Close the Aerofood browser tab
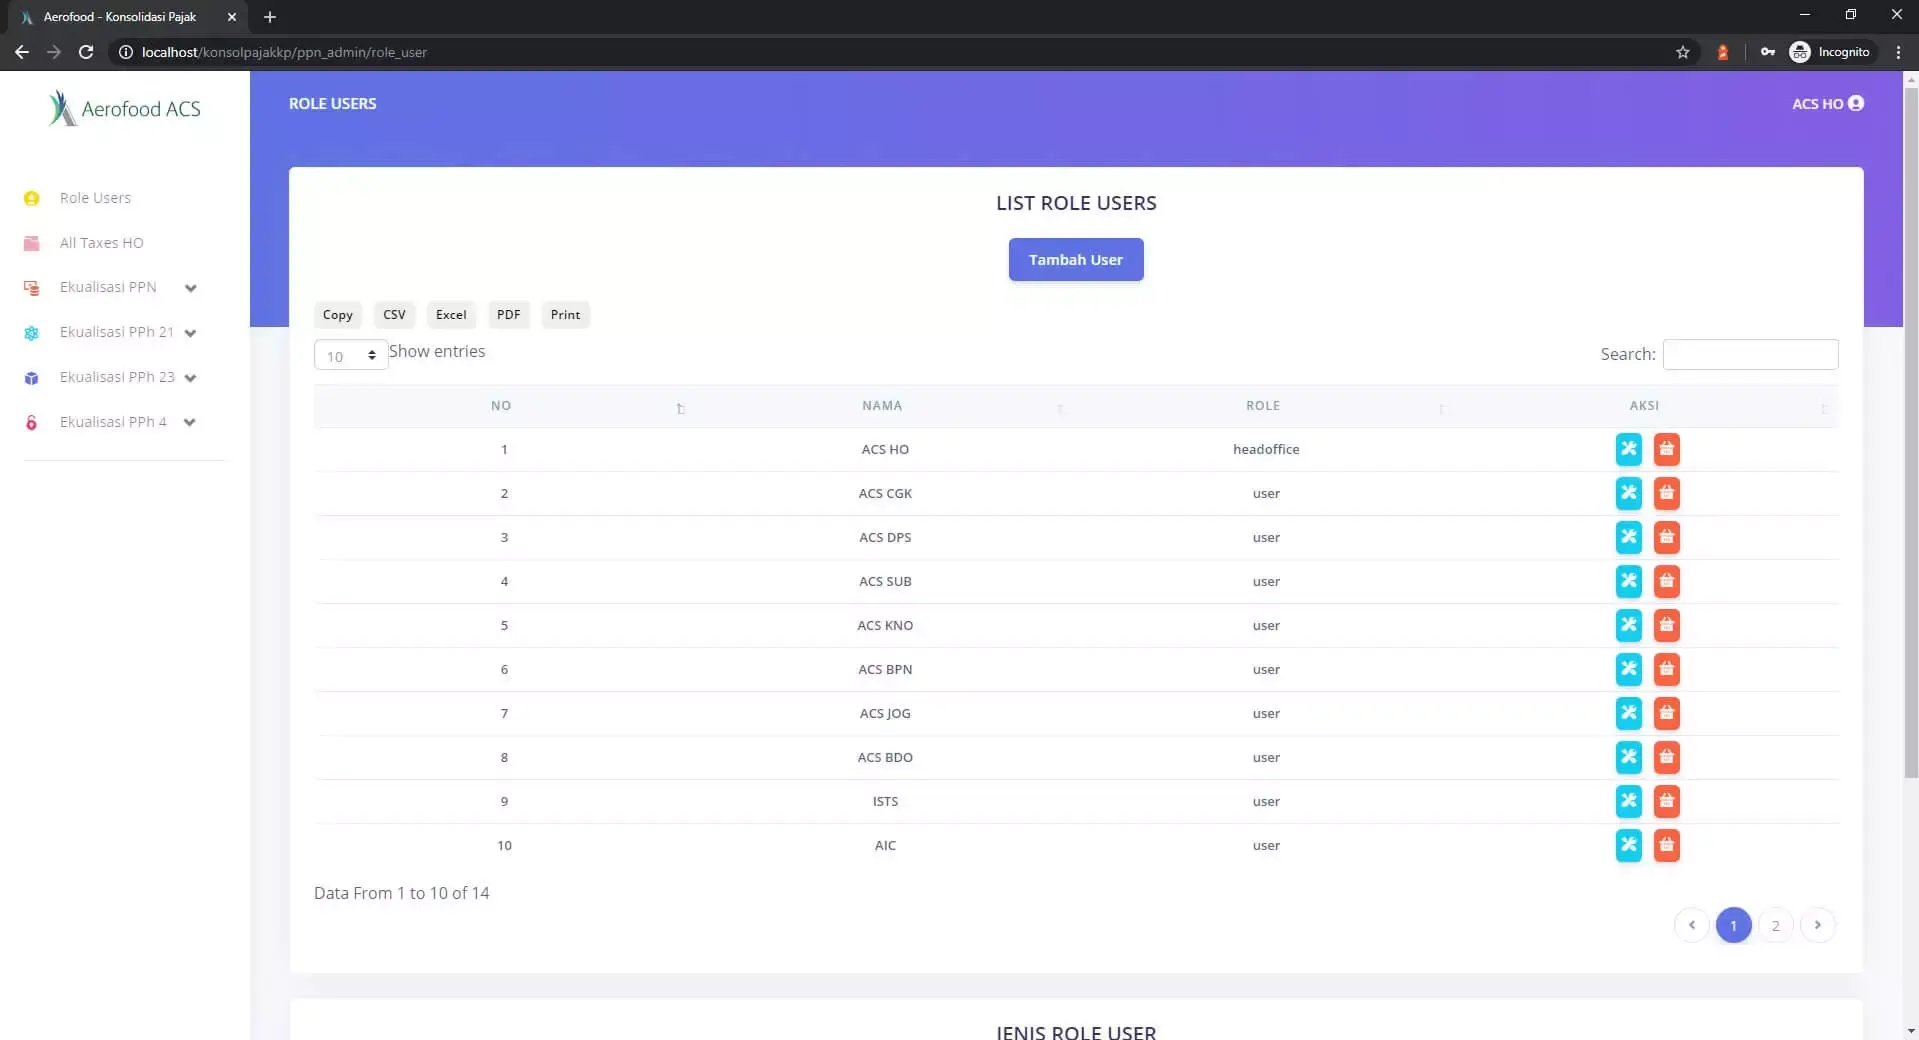The image size is (1919, 1040). (x=232, y=17)
